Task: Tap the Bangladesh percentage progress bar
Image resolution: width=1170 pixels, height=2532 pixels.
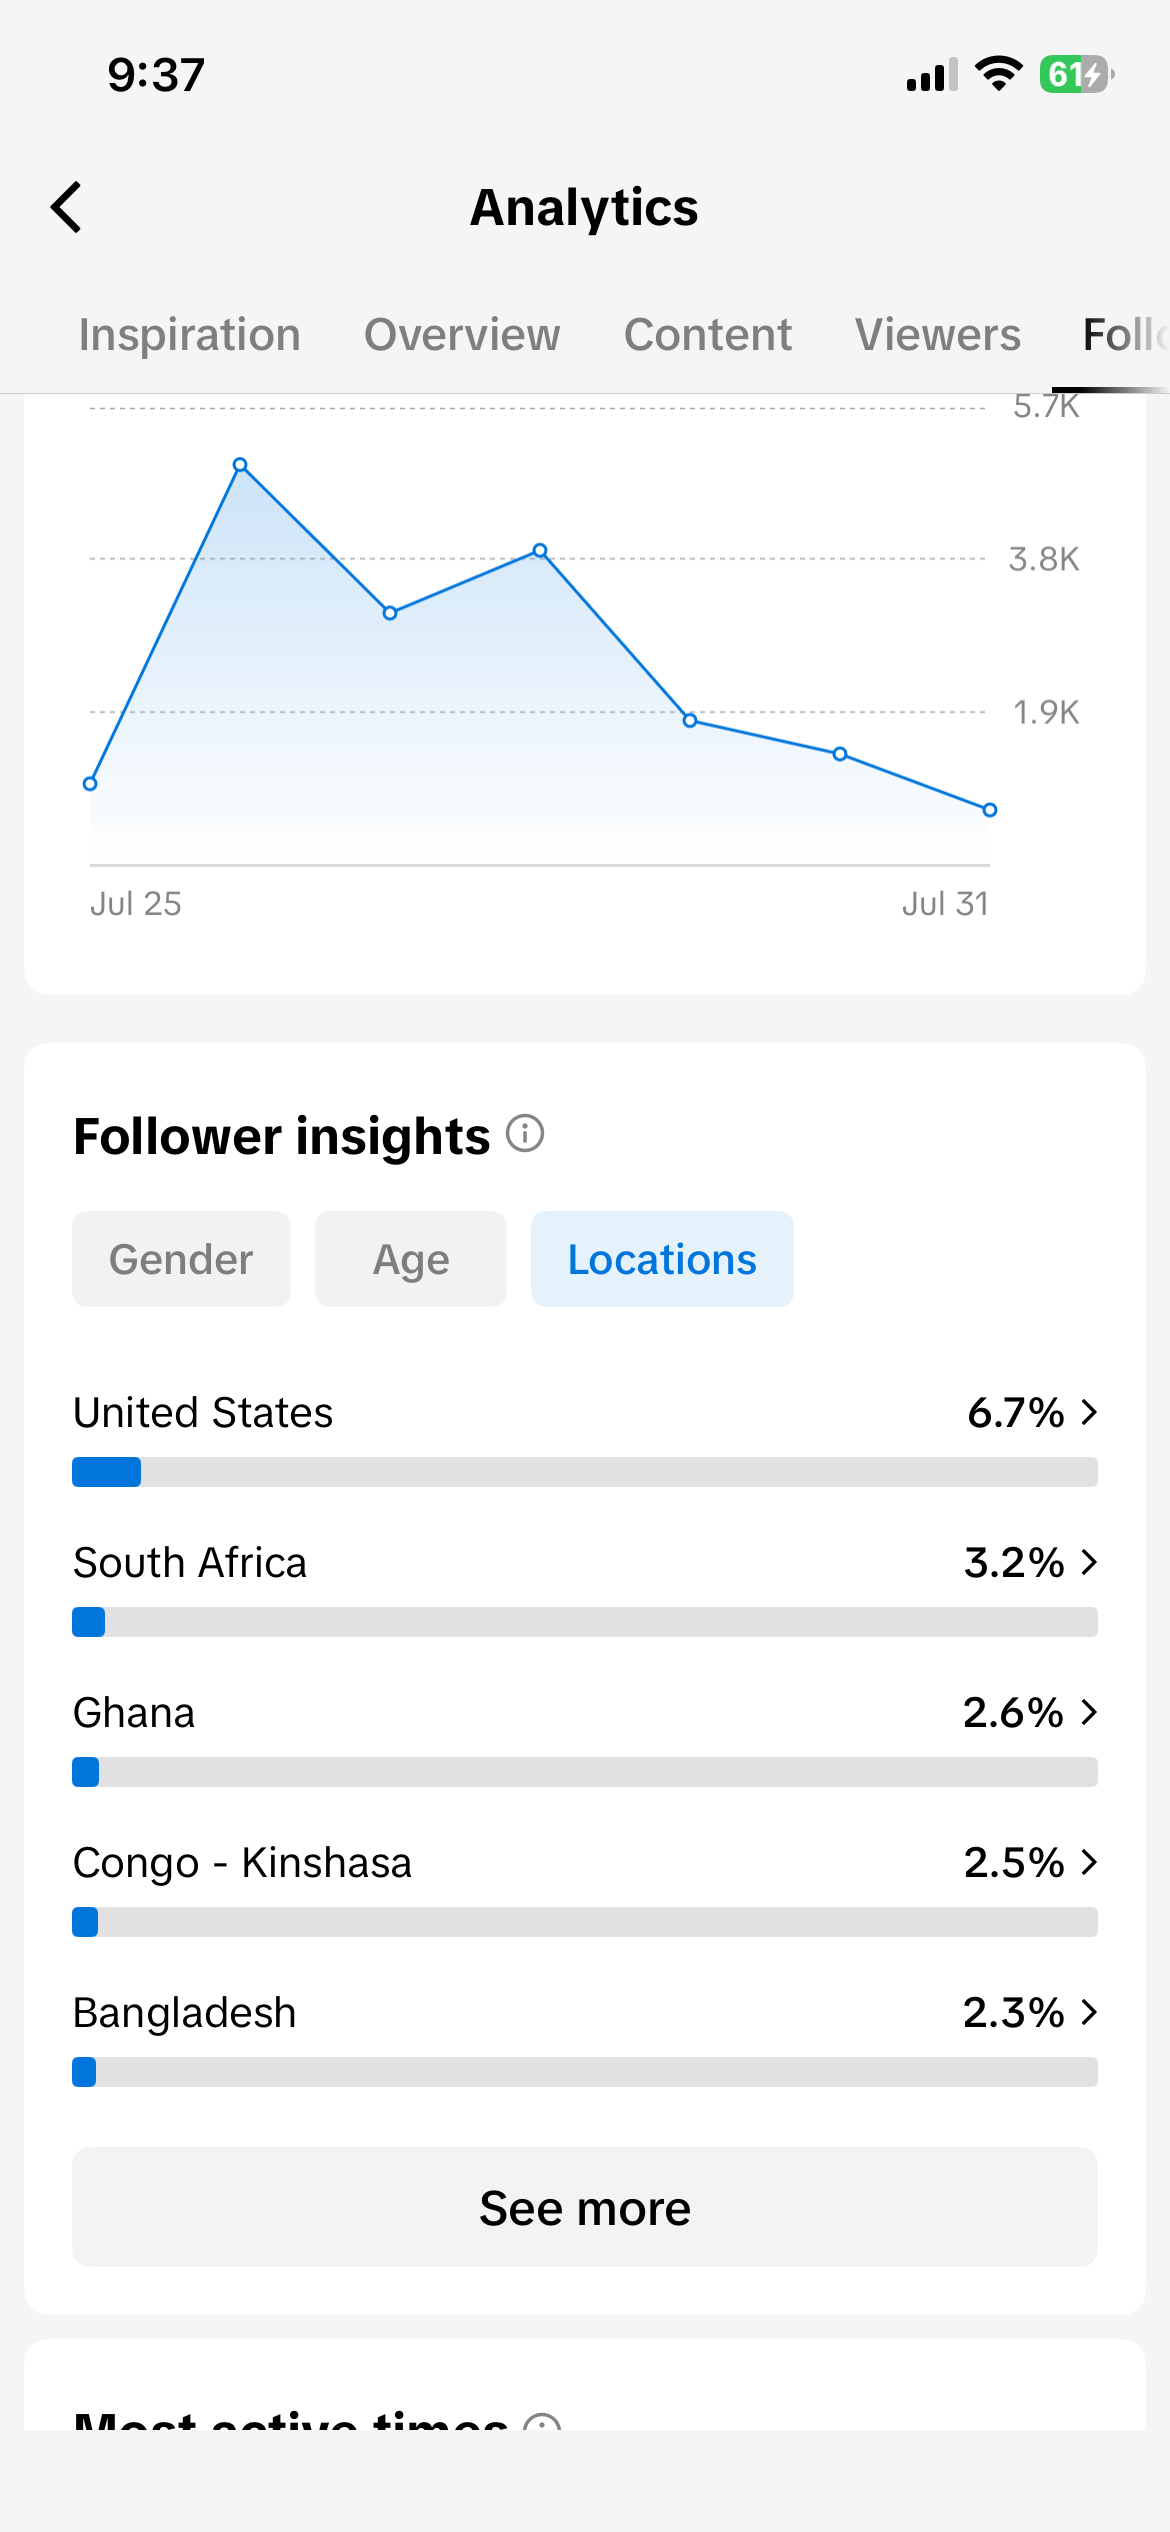Action: tap(585, 2072)
